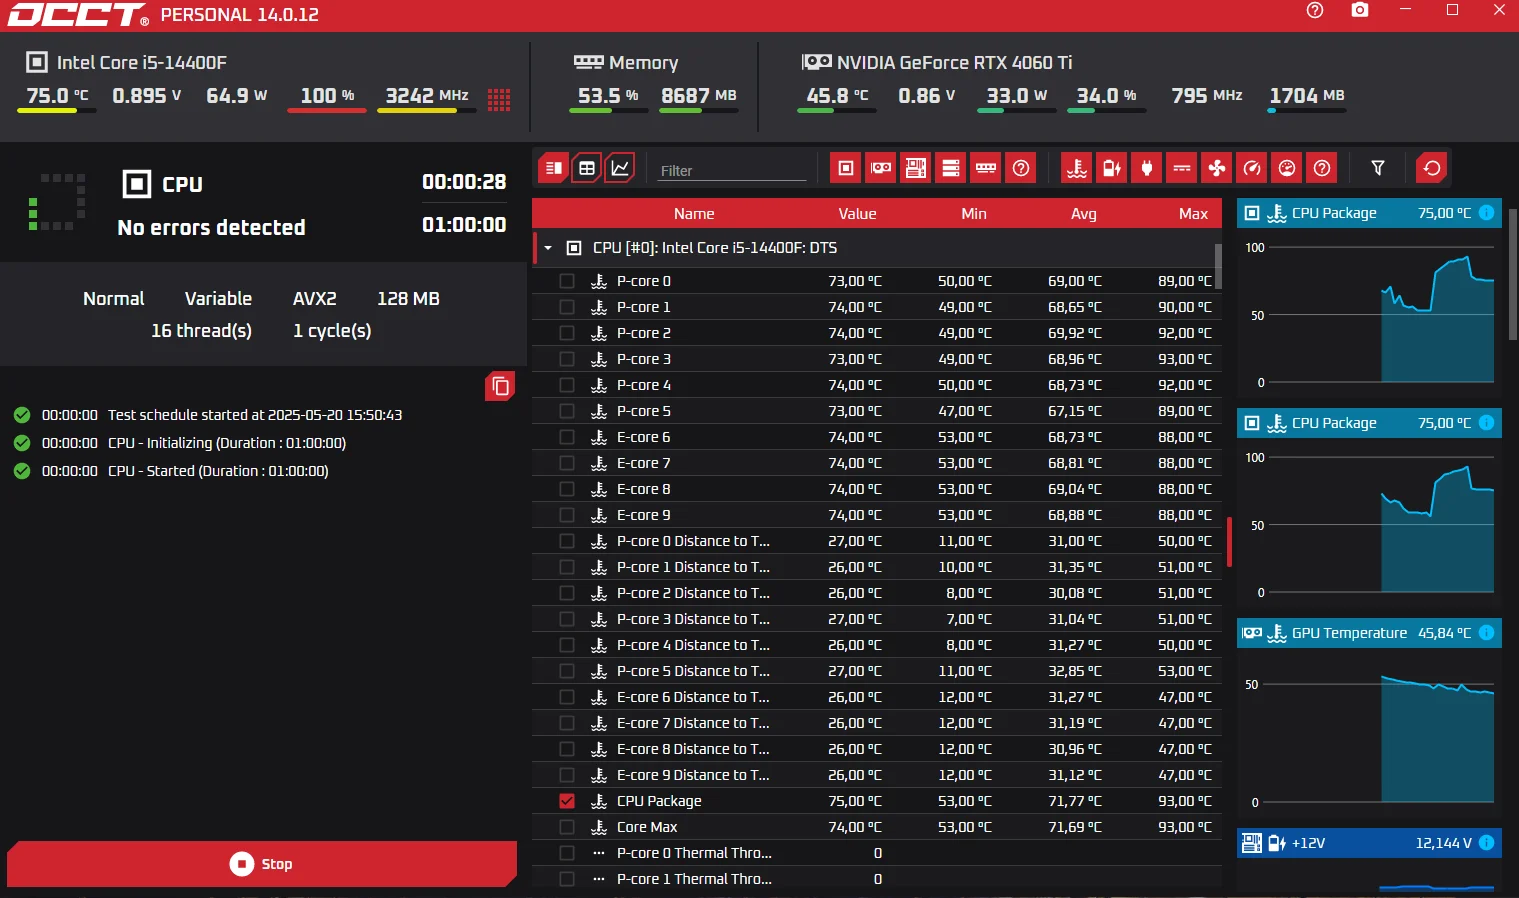This screenshot has height=898, width=1519.
Task: Click the 'AVX2' instruction set label
Action: tap(315, 299)
